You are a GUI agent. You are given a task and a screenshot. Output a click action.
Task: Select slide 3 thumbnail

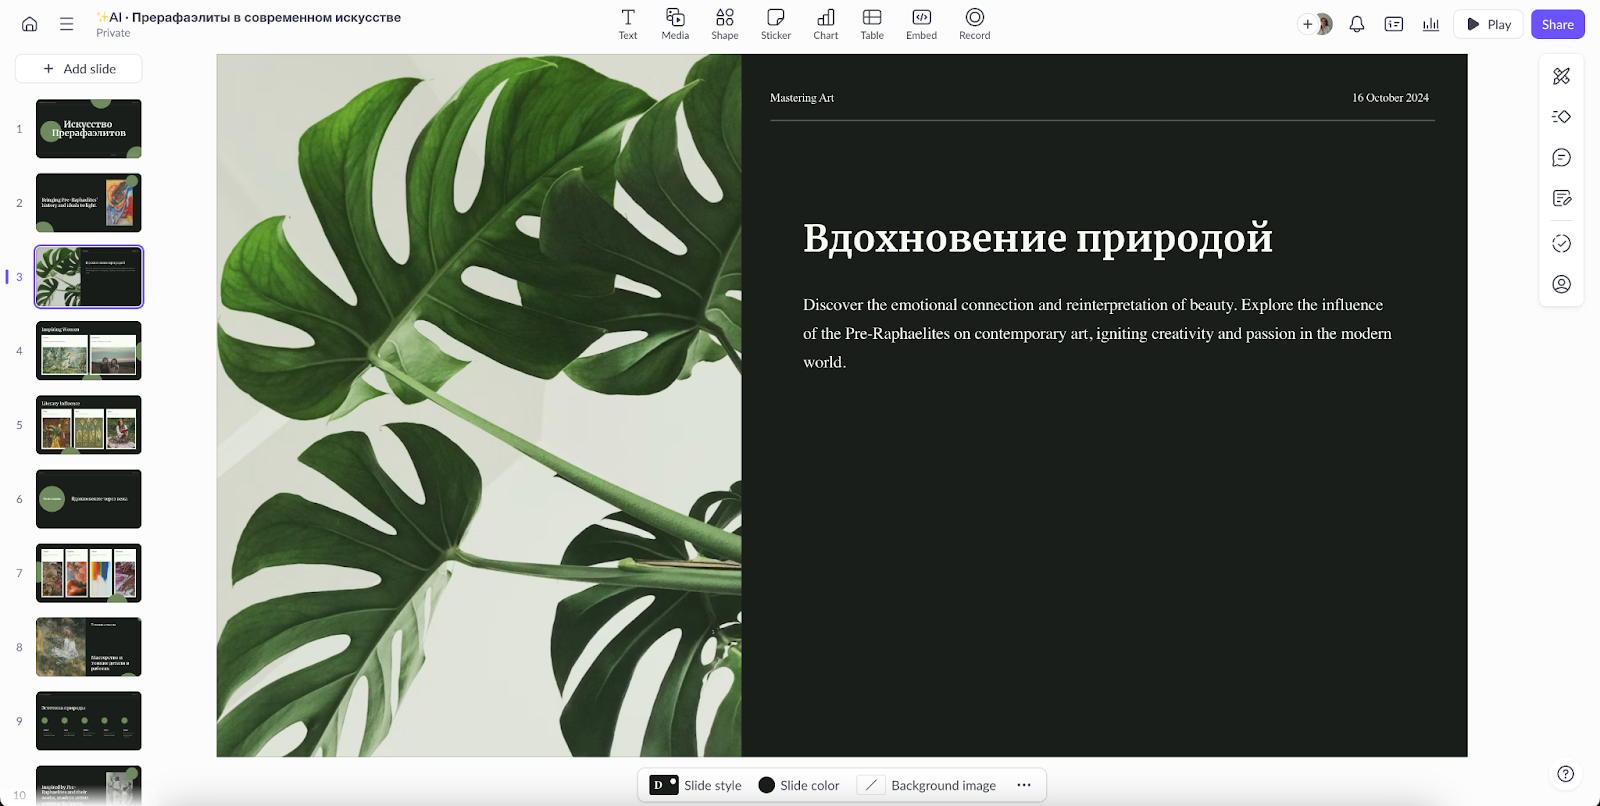tap(89, 277)
